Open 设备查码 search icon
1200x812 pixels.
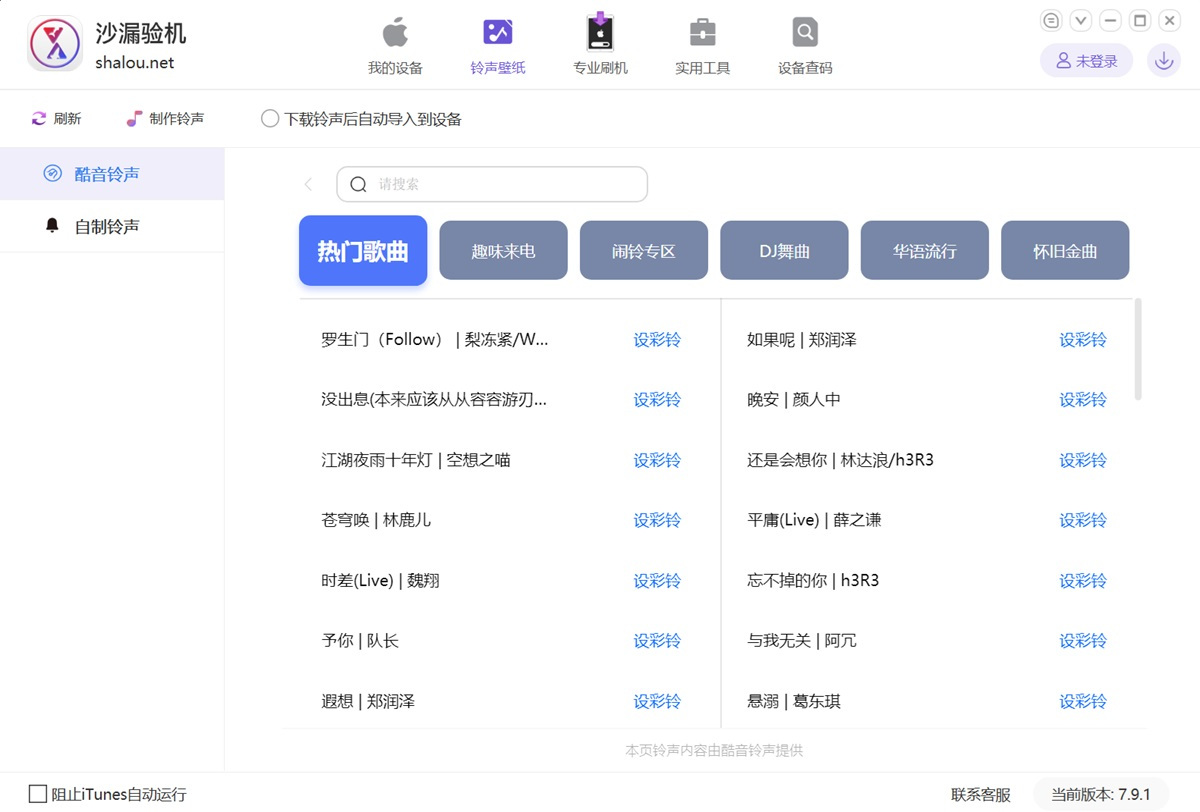pos(805,33)
